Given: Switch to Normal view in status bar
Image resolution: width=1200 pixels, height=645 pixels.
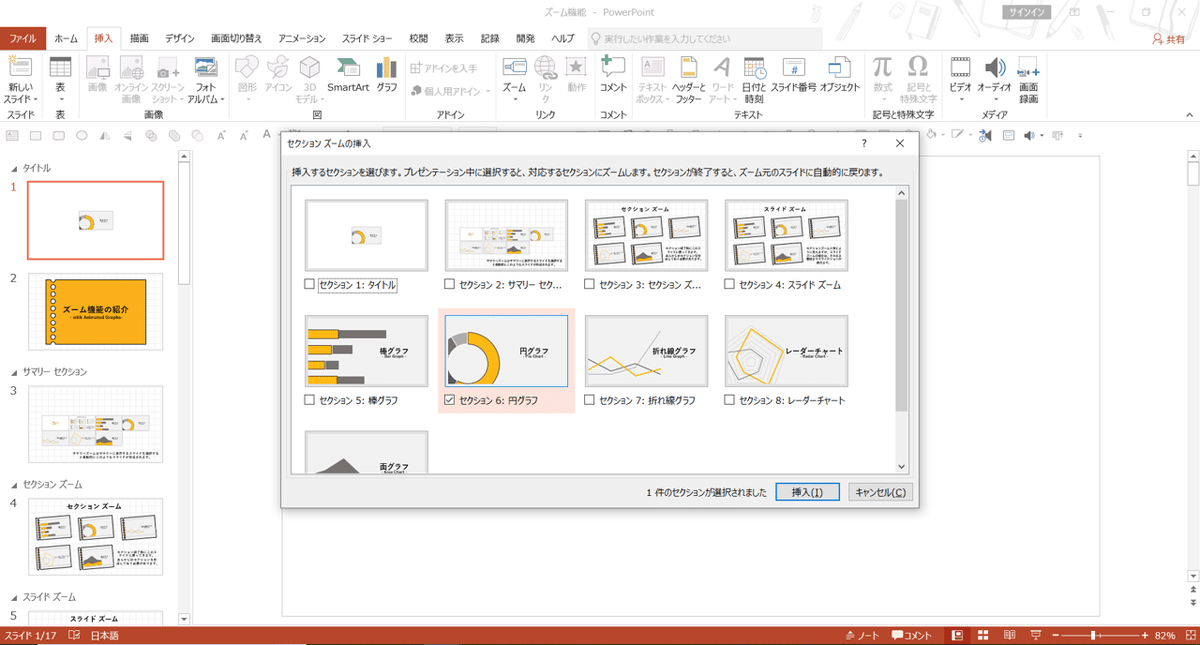Looking at the screenshot, I should click(x=958, y=636).
